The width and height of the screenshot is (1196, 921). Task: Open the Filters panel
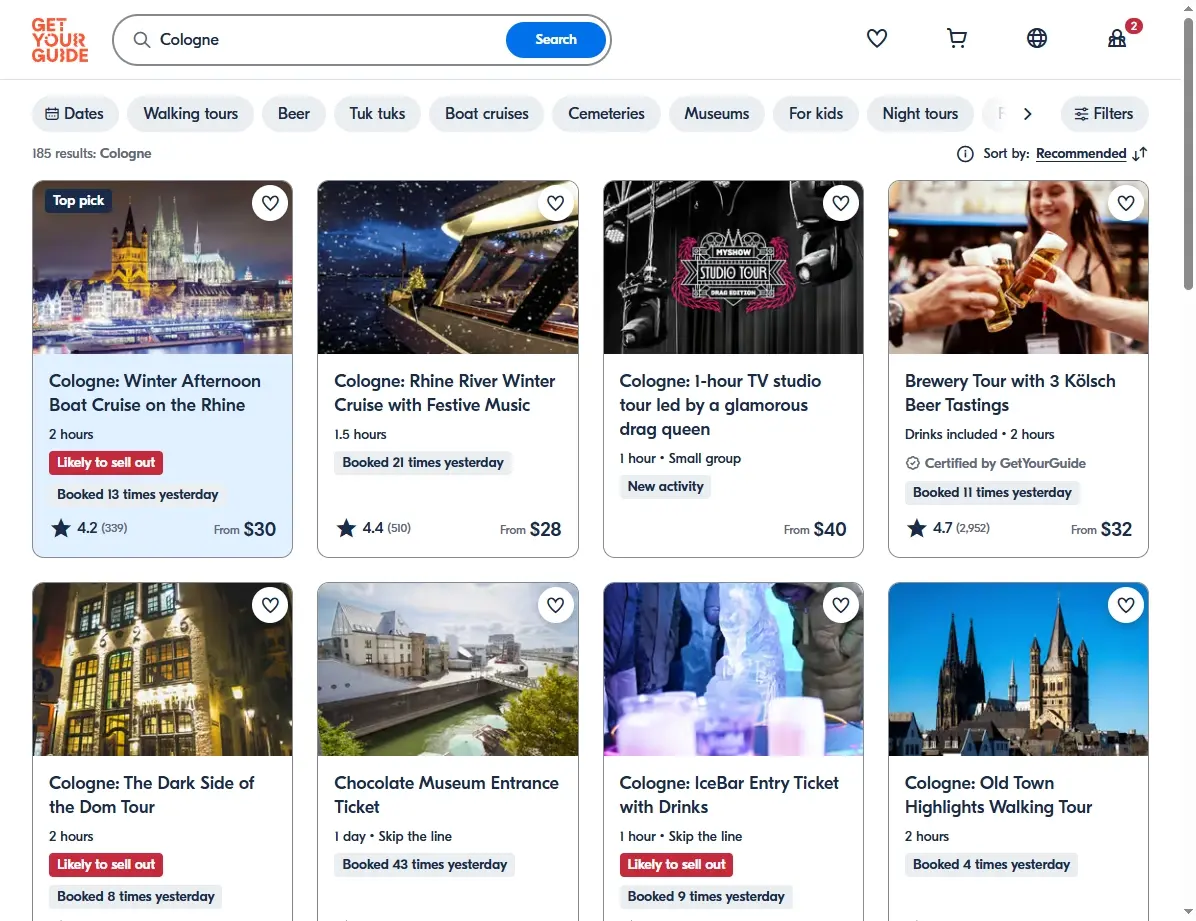1104,114
